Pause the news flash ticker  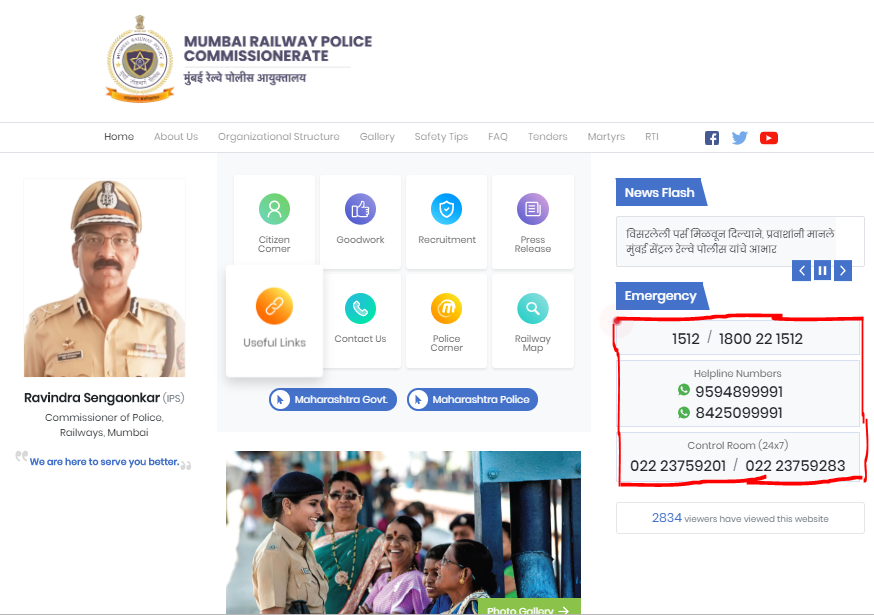point(822,271)
